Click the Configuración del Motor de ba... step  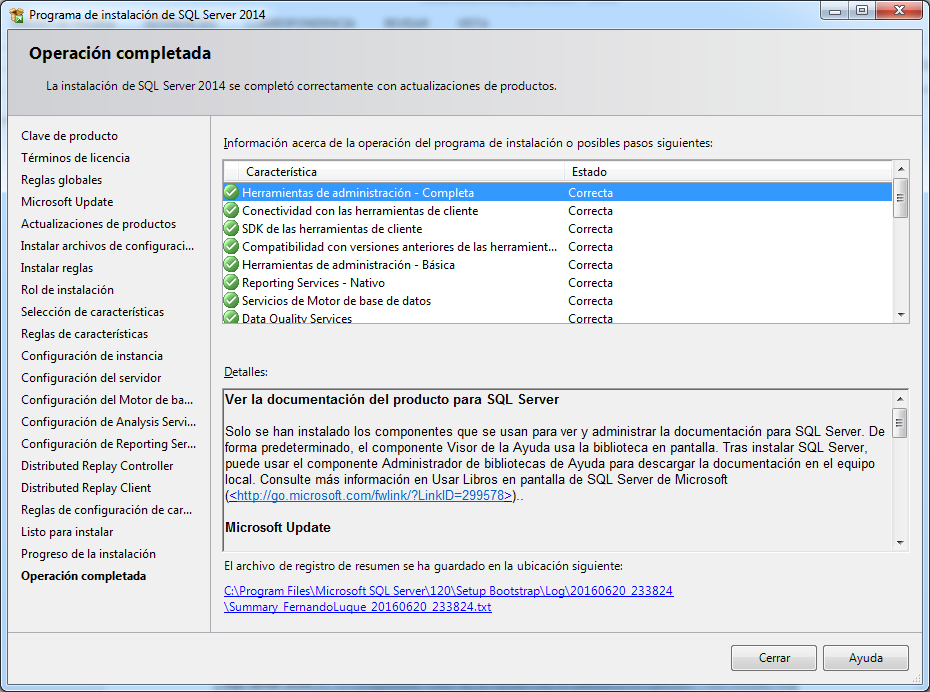point(107,400)
